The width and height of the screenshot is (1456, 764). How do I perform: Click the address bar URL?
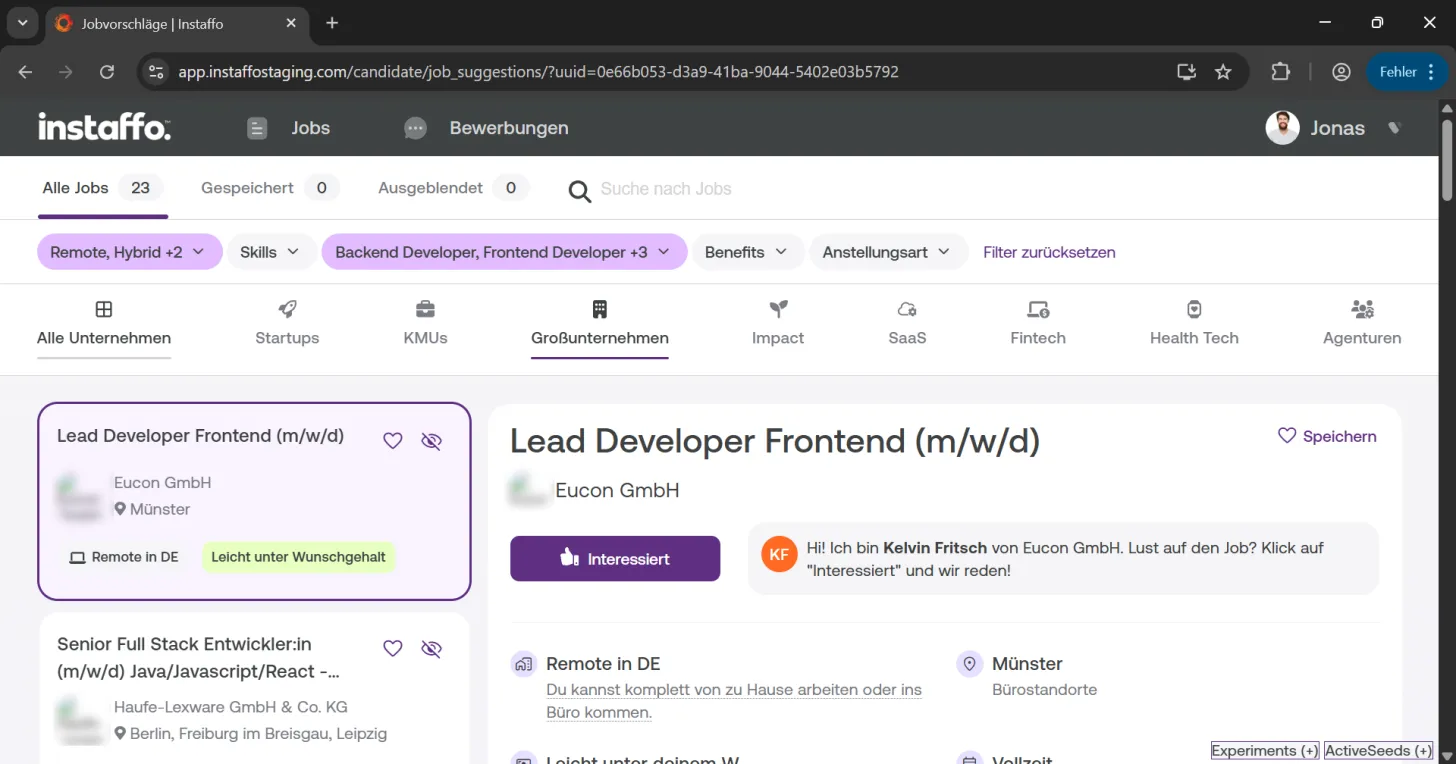tap(538, 72)
